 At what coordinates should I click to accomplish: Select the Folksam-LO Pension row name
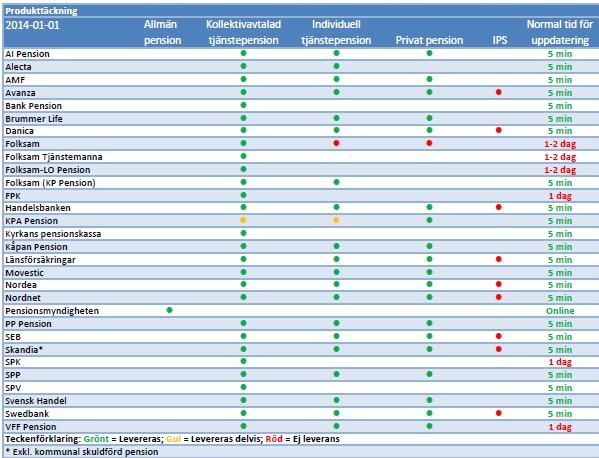48,170
